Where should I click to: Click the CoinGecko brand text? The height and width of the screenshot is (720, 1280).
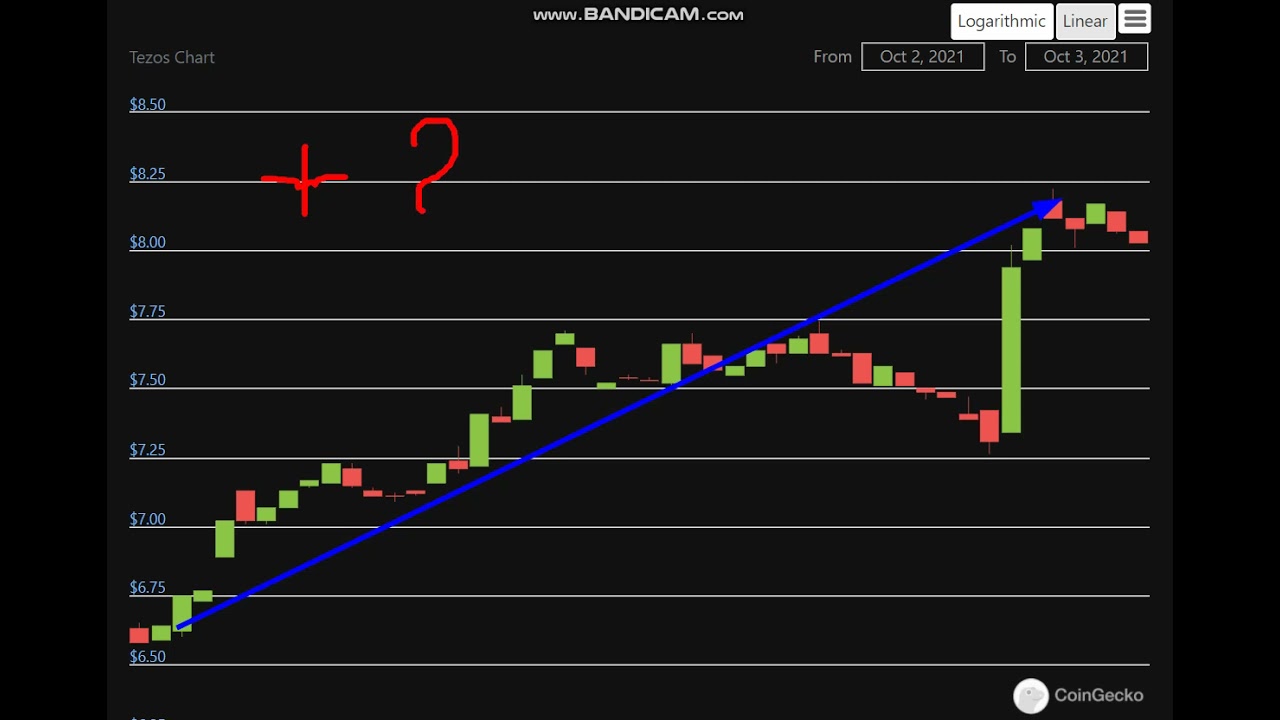[1098, 696]
